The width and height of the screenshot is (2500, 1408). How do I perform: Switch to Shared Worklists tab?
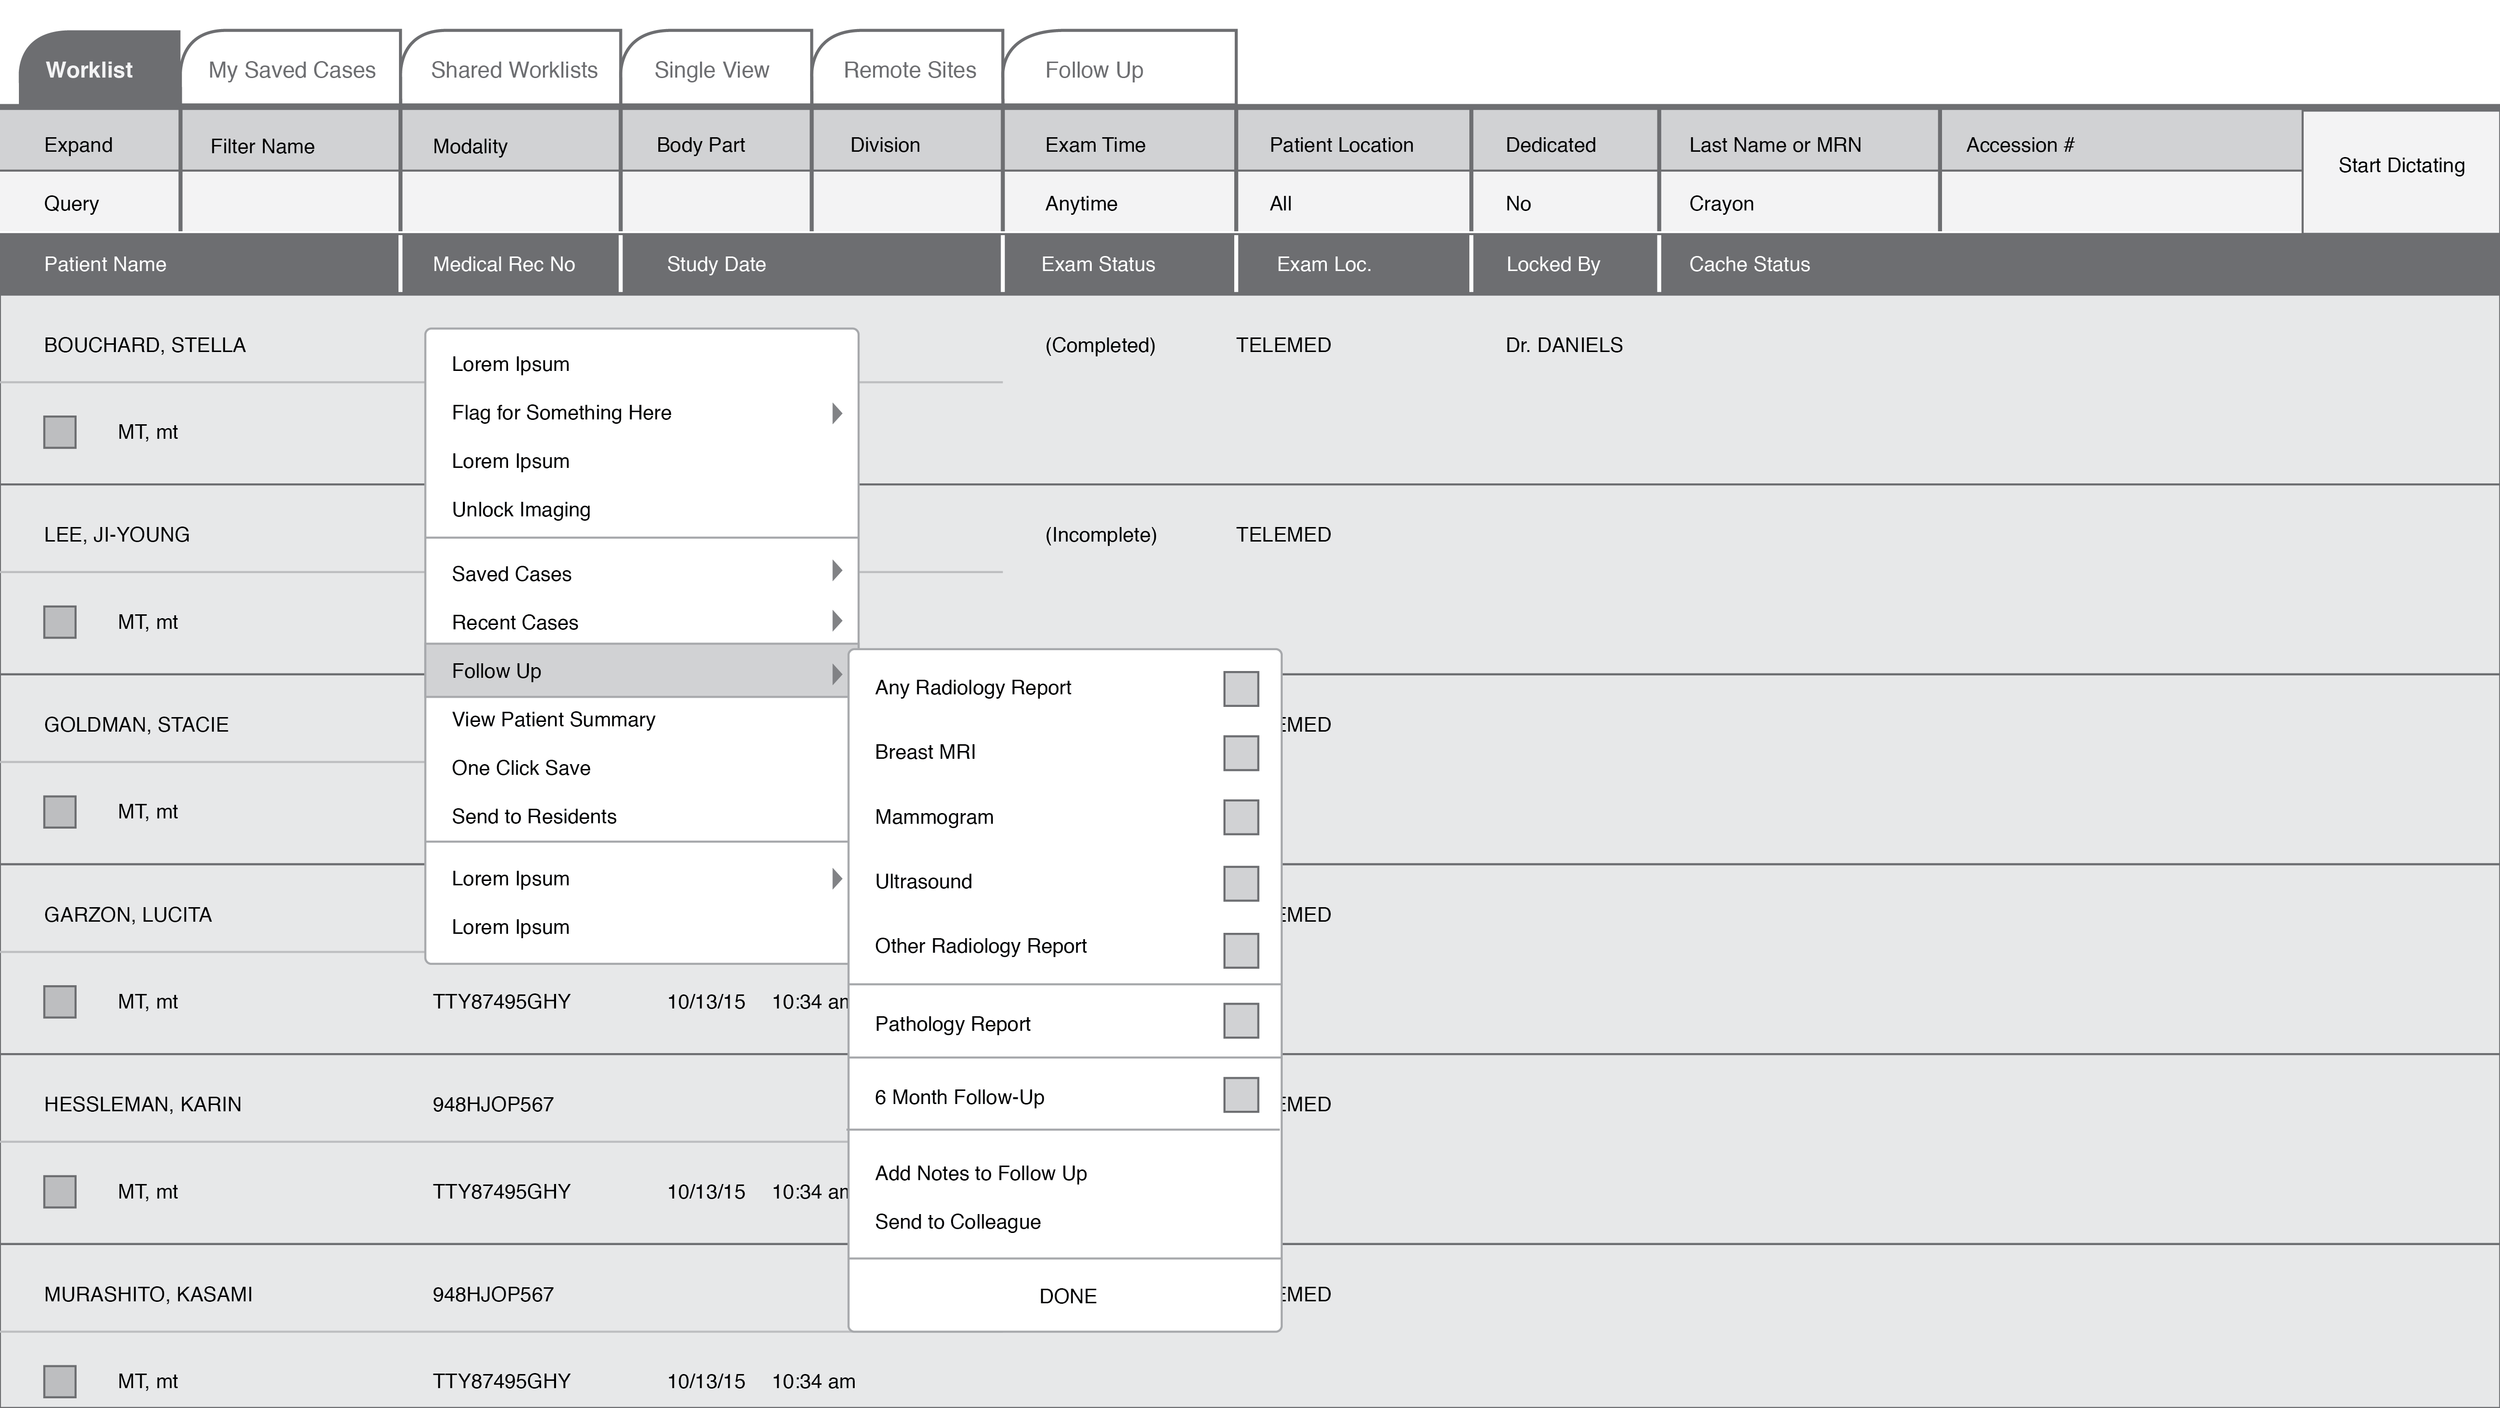pos(513,69)
